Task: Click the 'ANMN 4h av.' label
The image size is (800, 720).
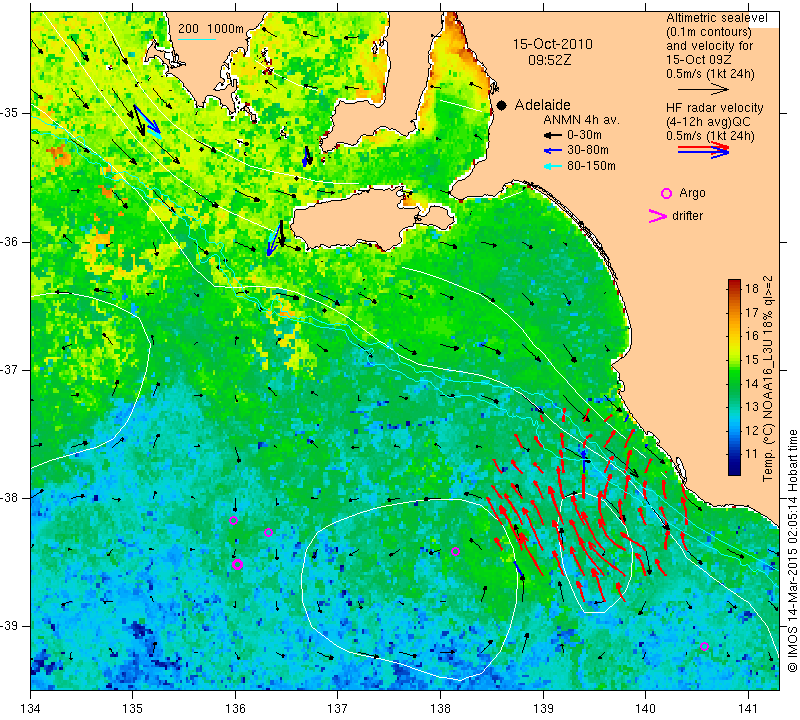Action: 581,120
